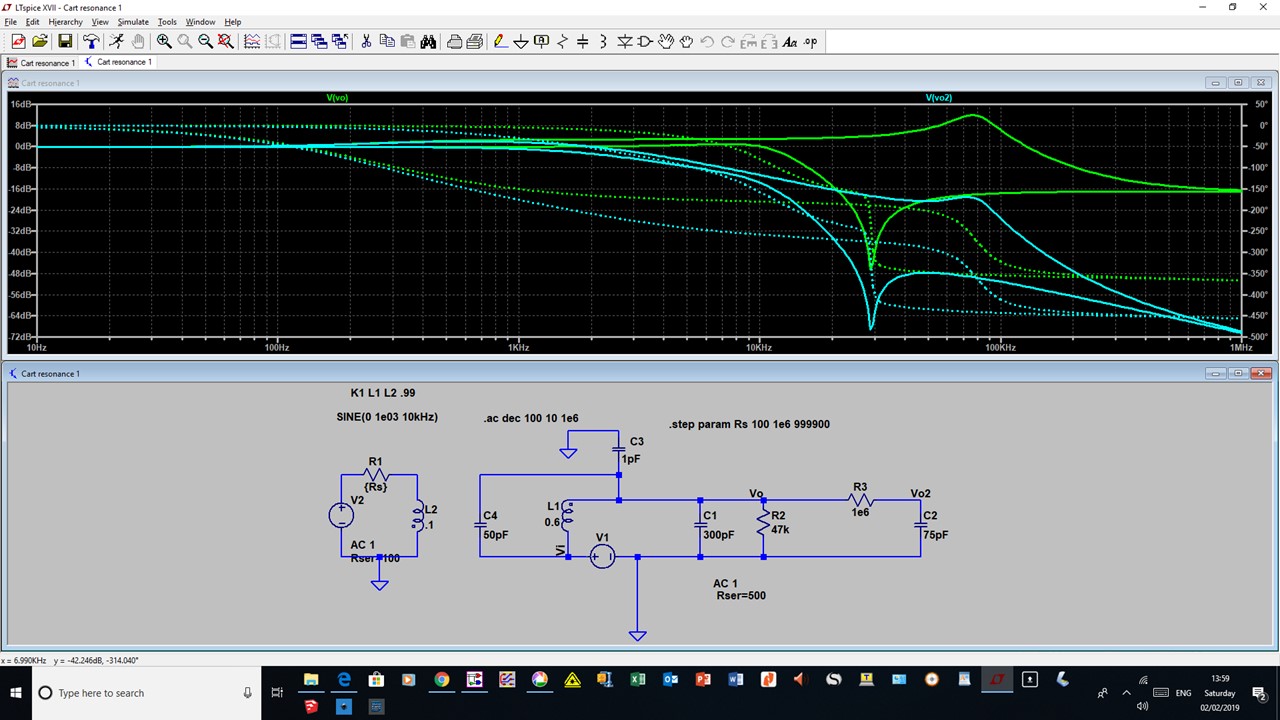The image size is (1280, 720).
Task: Click the SPICE directive .op tool
Action: point(810,41)
